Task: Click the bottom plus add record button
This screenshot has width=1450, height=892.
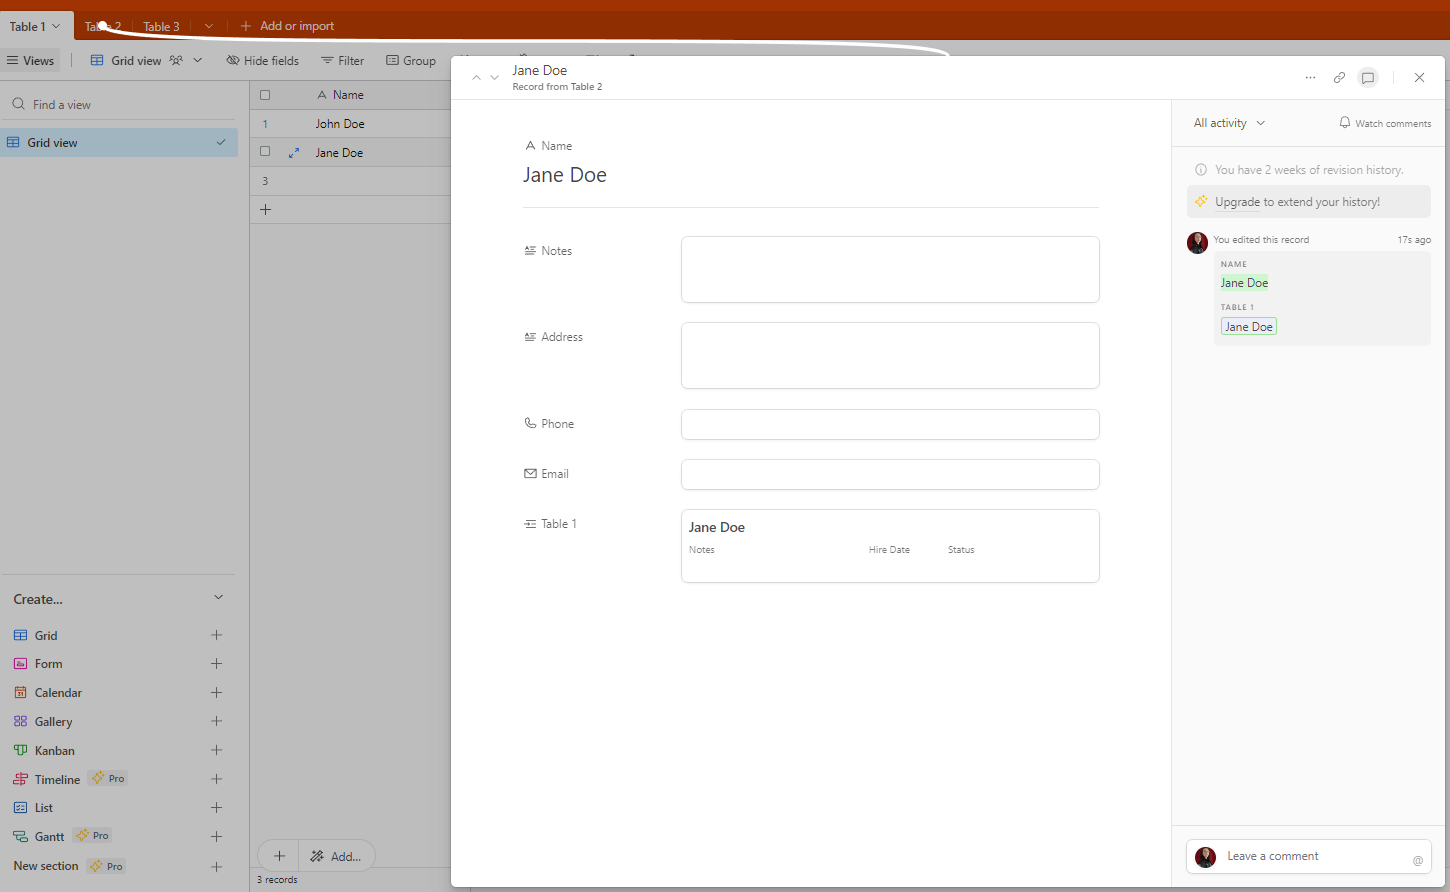Action: [279, 856]
